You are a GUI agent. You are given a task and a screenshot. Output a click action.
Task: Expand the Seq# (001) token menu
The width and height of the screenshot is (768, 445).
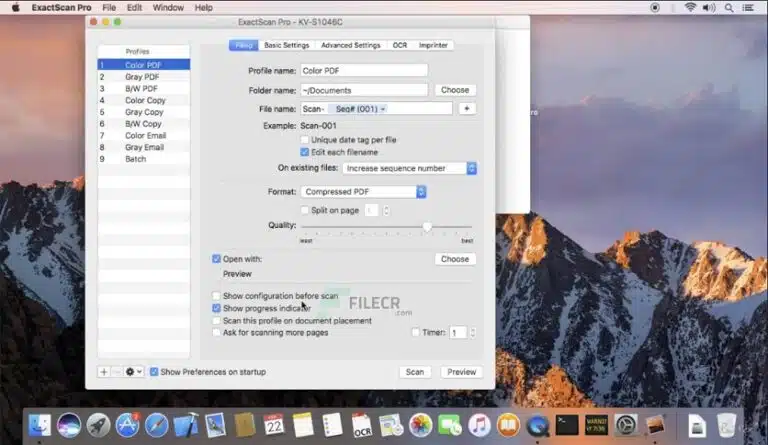click(383, 109)
